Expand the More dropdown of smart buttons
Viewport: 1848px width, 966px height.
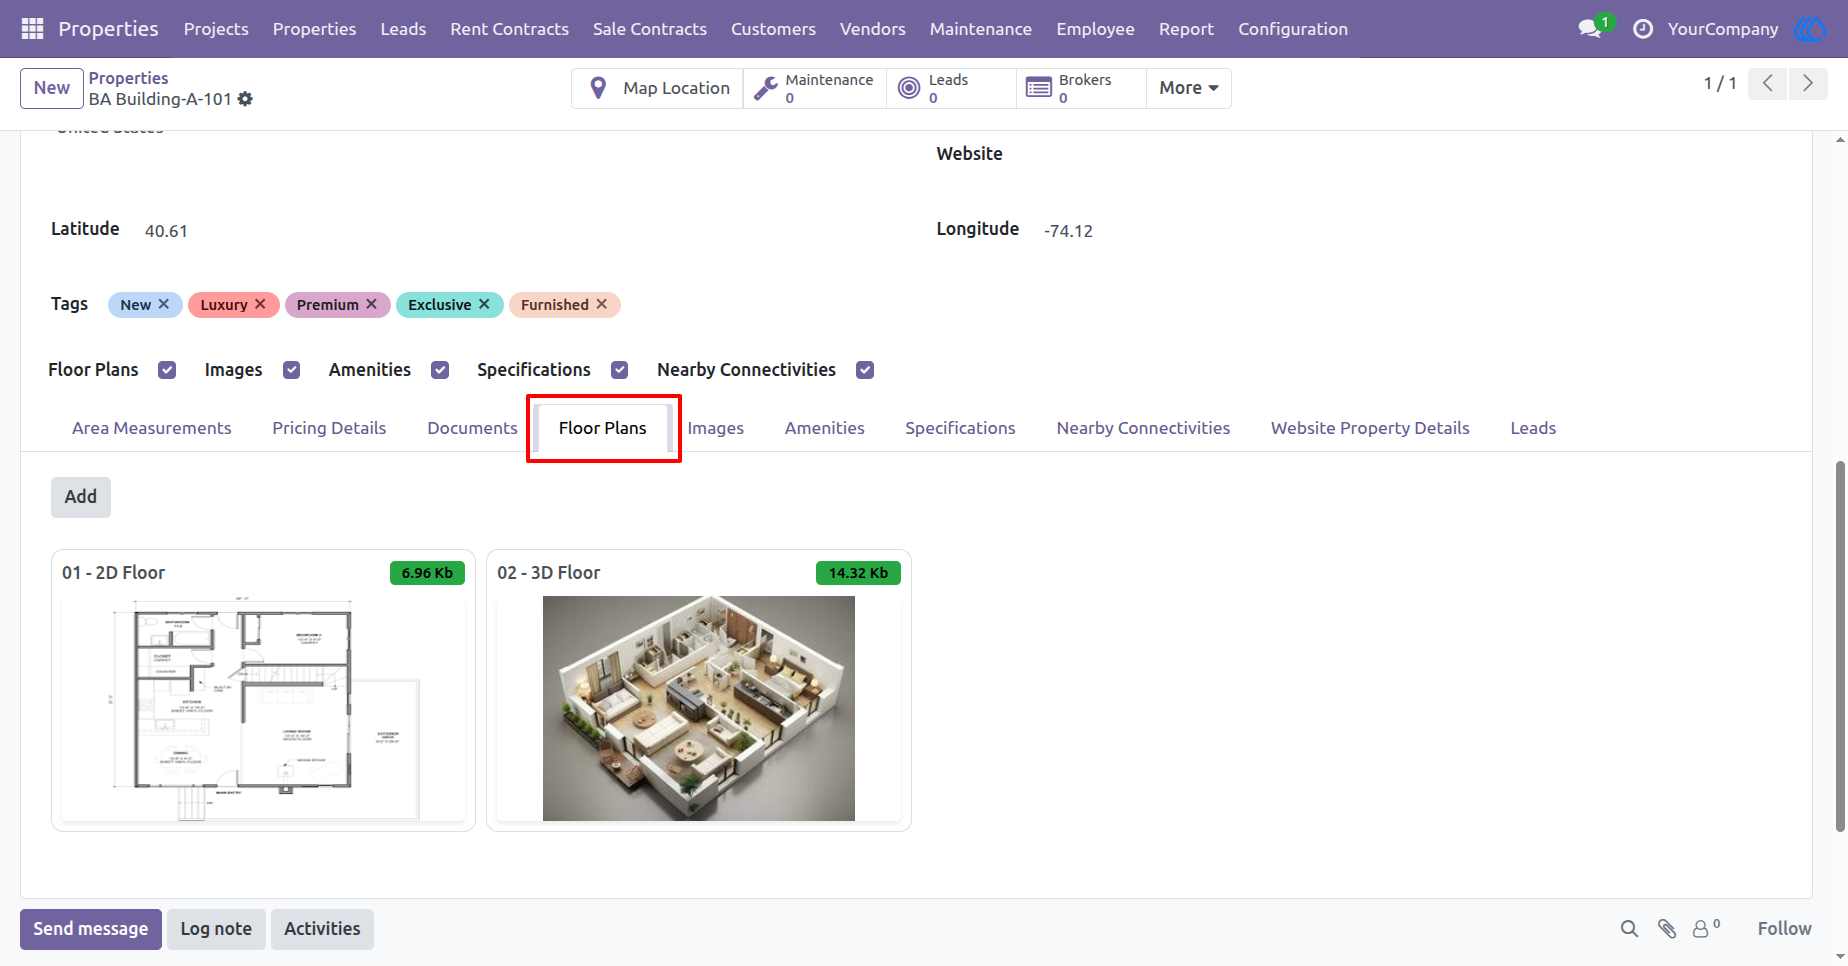(1188, 88)
